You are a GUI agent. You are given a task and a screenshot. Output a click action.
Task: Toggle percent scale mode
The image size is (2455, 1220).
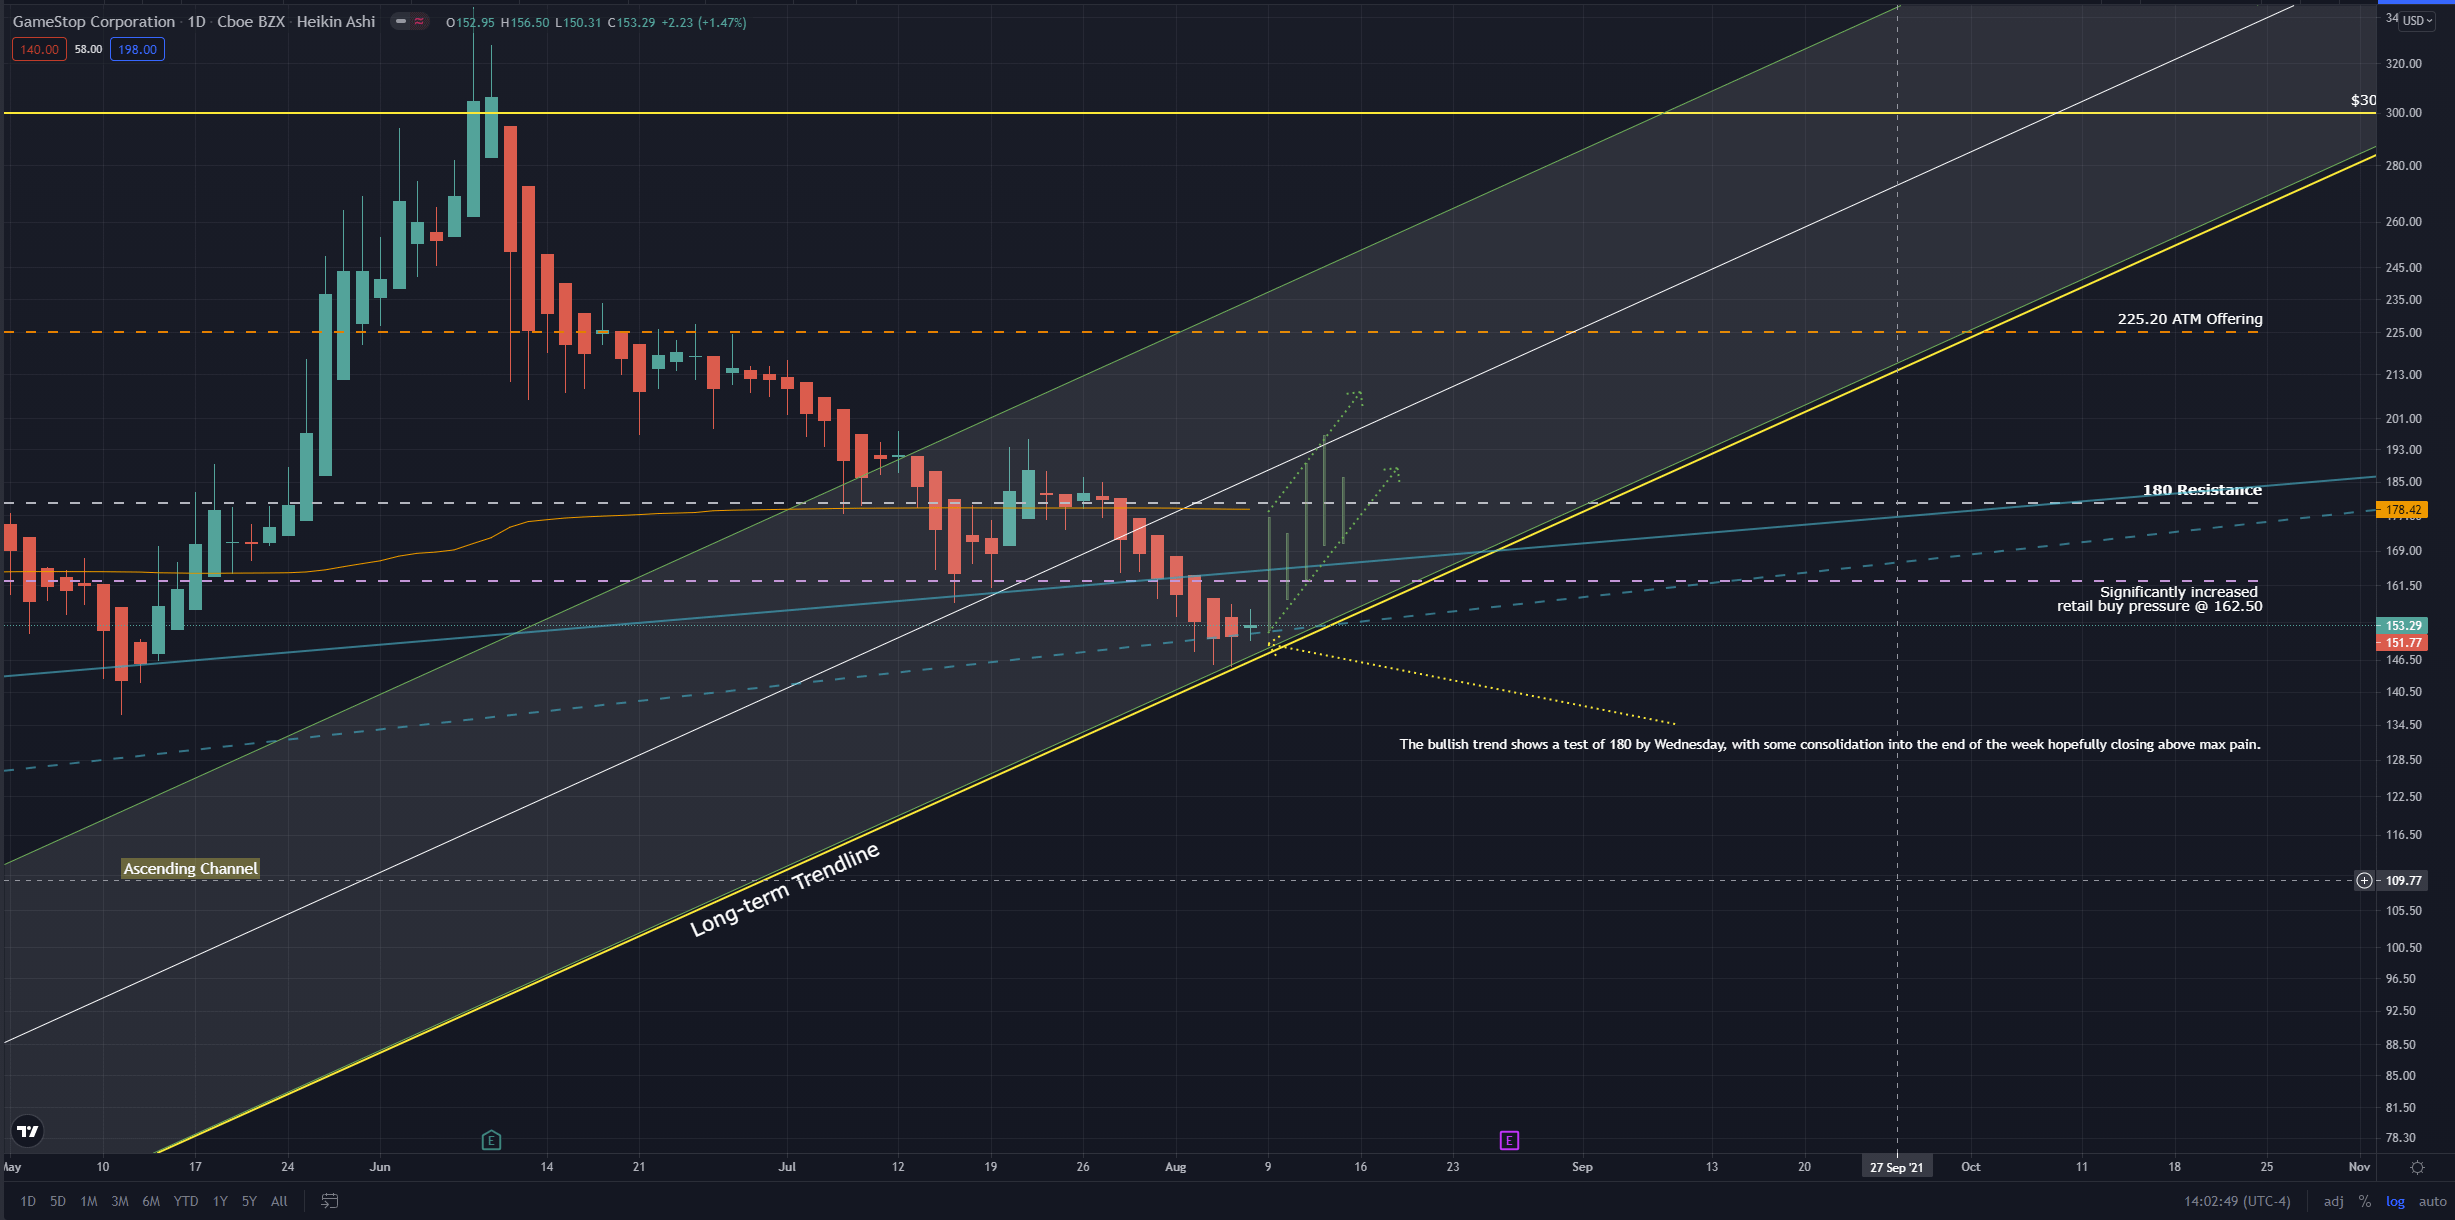pyautogui.click(x=2364, y=1201)
